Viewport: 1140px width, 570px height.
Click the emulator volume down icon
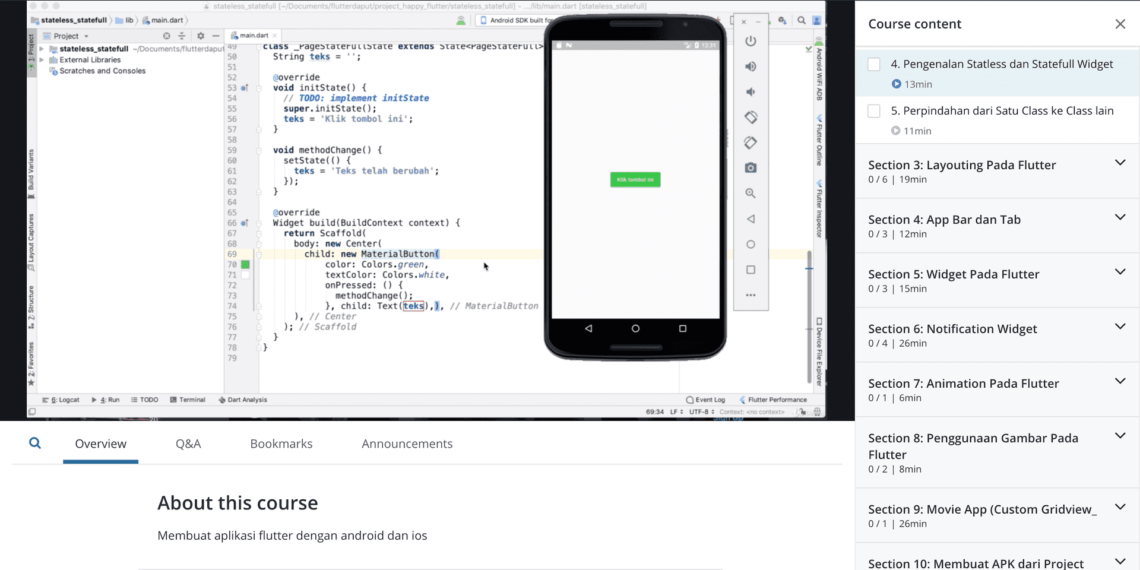click(751, 92)
